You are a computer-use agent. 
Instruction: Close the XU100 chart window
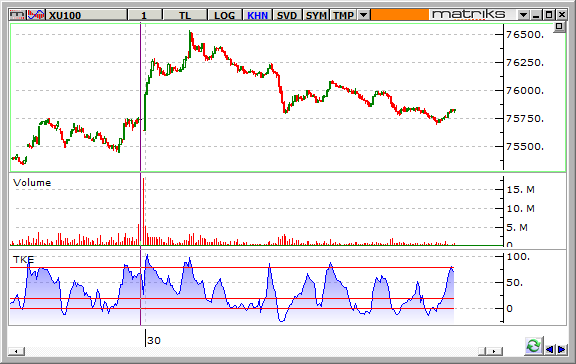[562, 15]
